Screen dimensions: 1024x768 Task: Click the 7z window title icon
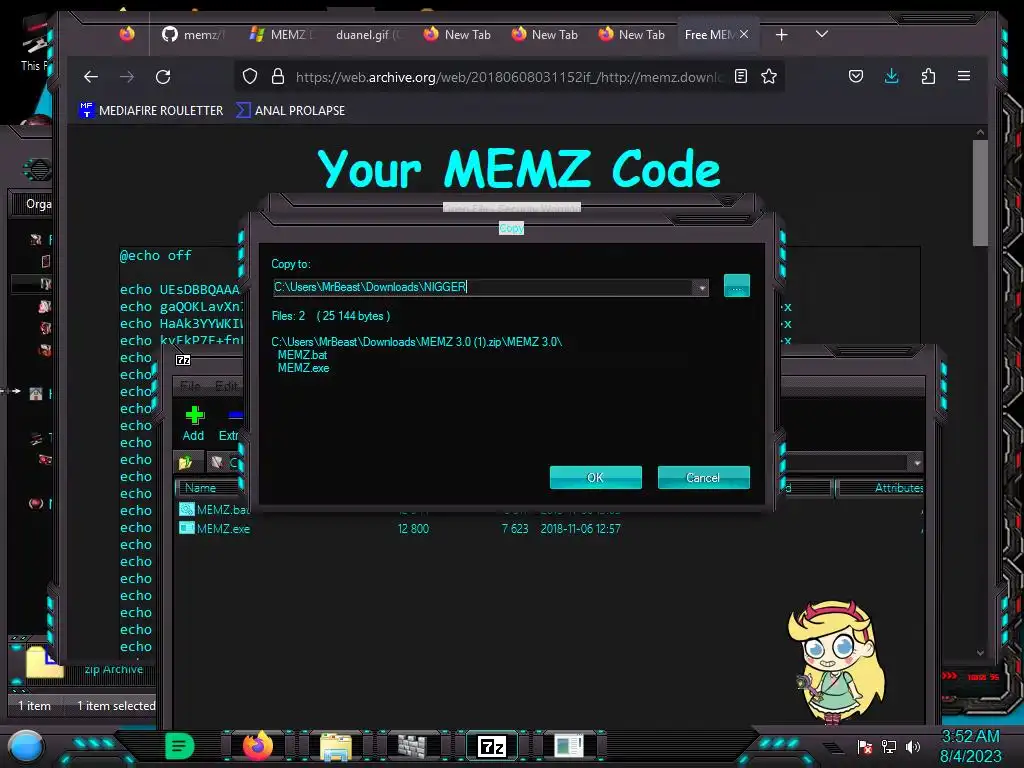(x=184, y=360)
